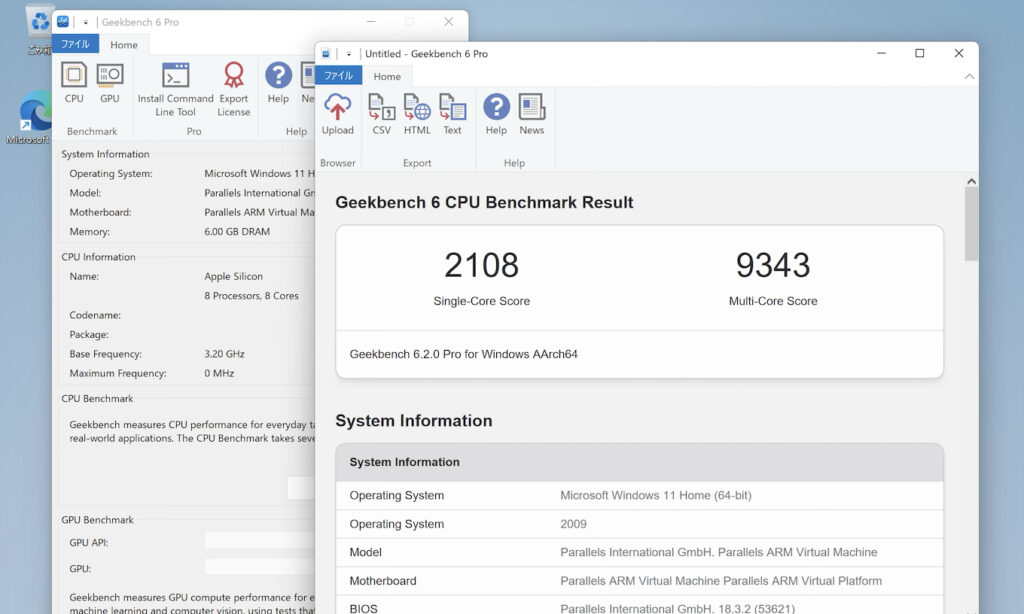Export the result as Text
This screenshot has height=614, width=1024.
(x=452, y=112)
